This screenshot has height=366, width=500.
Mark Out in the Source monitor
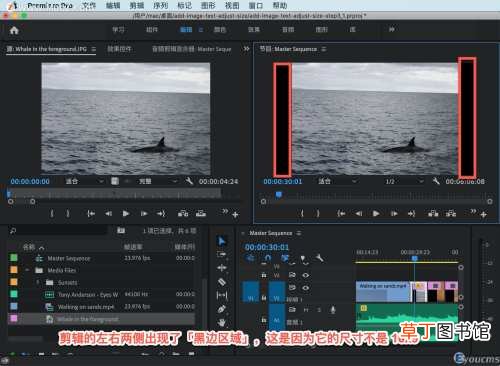pyautogui.click(x=68, y=213)
